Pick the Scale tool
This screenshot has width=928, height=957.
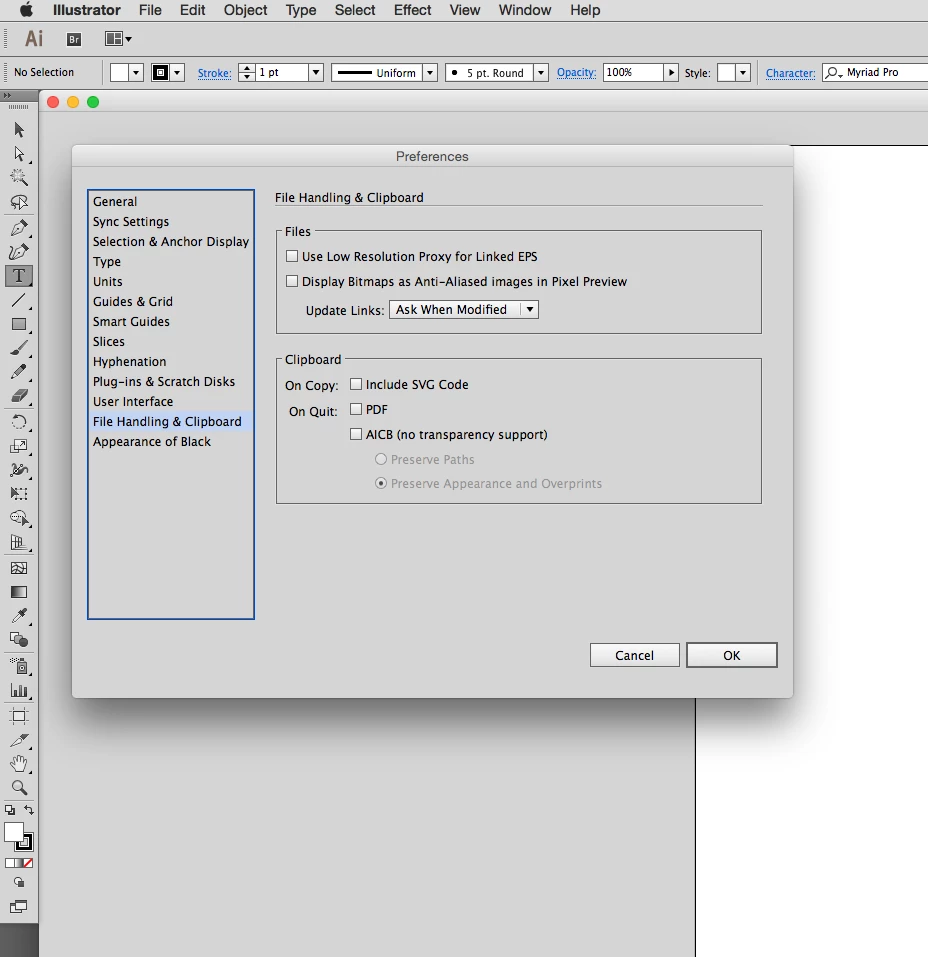(x=19, y=446)
